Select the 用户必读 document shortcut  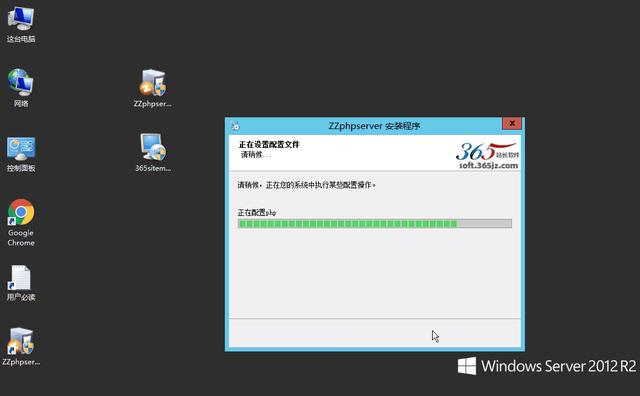click(x=21, y=283)
